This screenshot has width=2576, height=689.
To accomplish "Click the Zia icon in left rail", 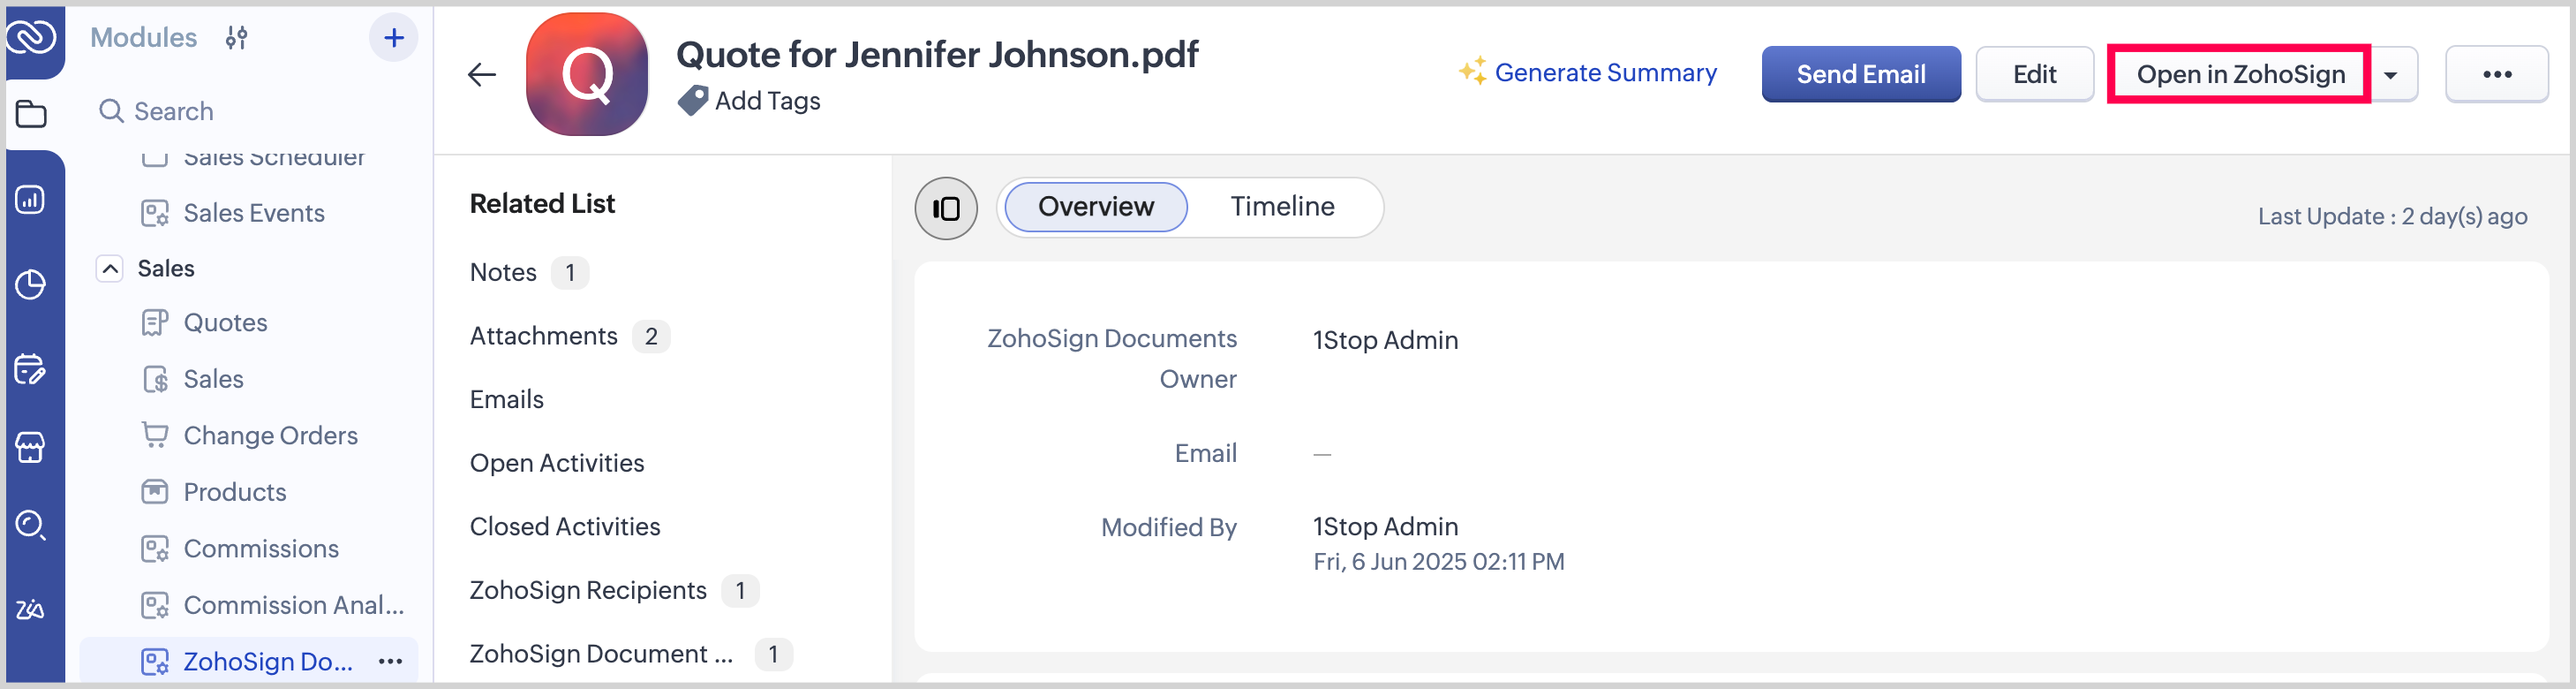I will (31, 609).
